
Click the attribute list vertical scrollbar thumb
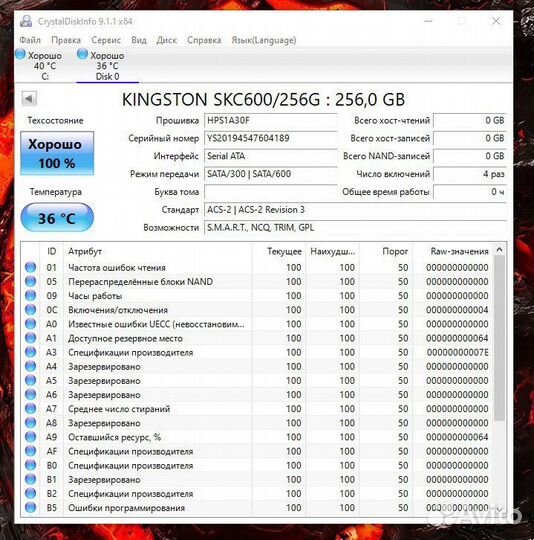(500, 338)
